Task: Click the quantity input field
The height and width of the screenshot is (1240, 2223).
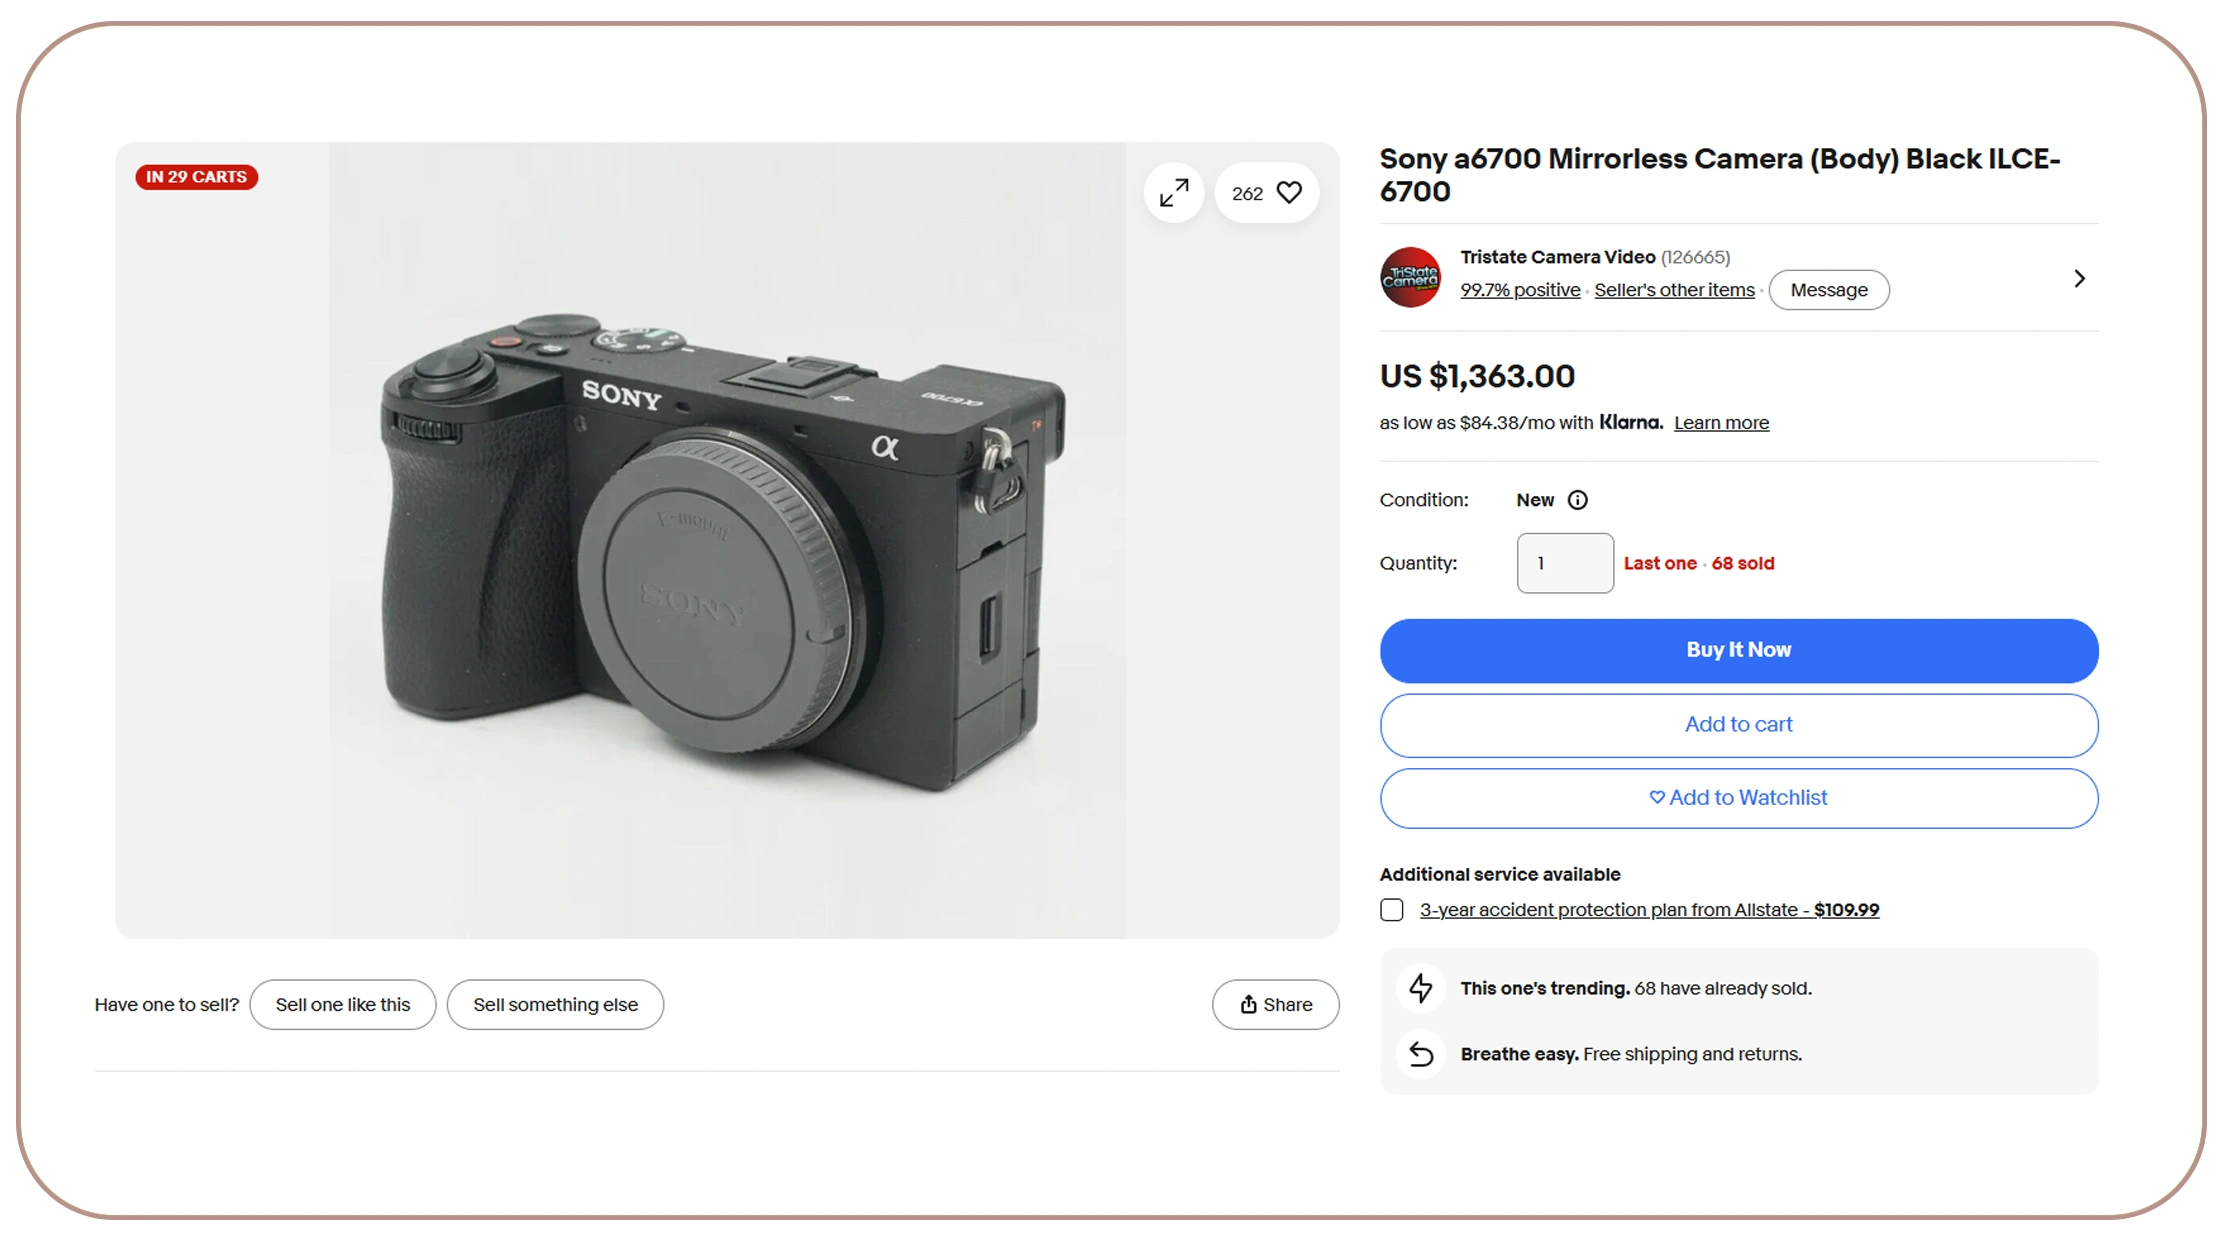Action: pyautogui.click(x=1565, y=563)
